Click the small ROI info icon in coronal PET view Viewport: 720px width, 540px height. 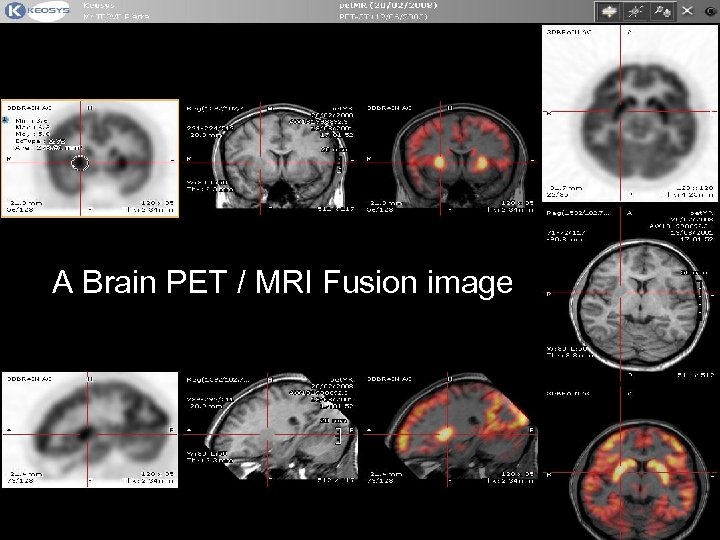point(6,119)
